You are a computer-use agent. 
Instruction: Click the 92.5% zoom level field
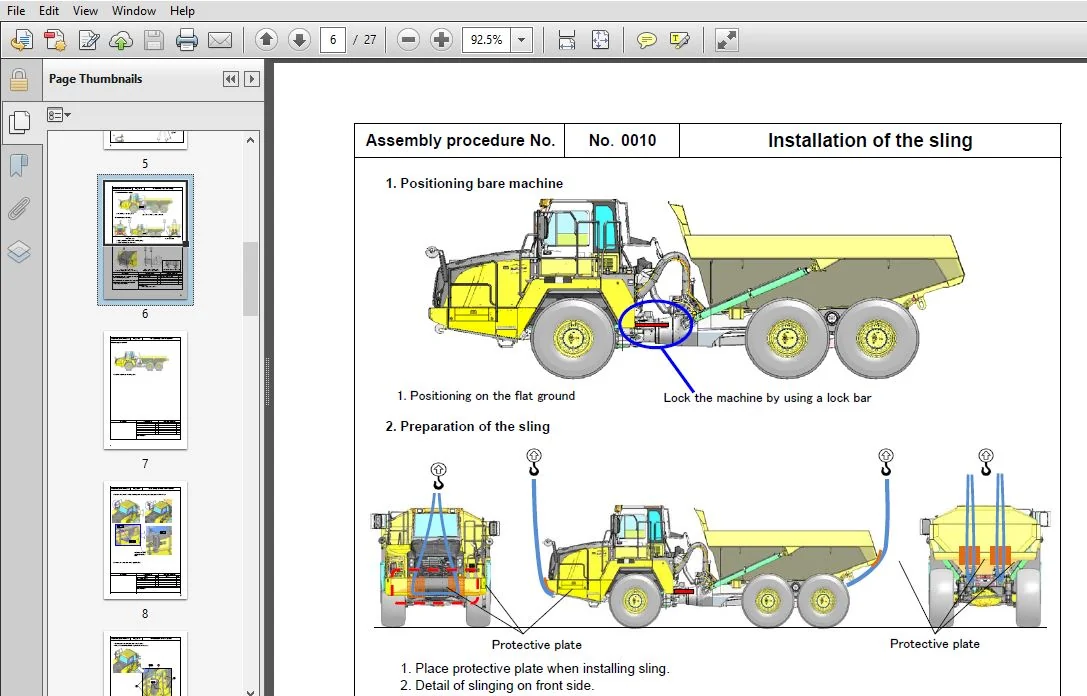tap(487, 40)
